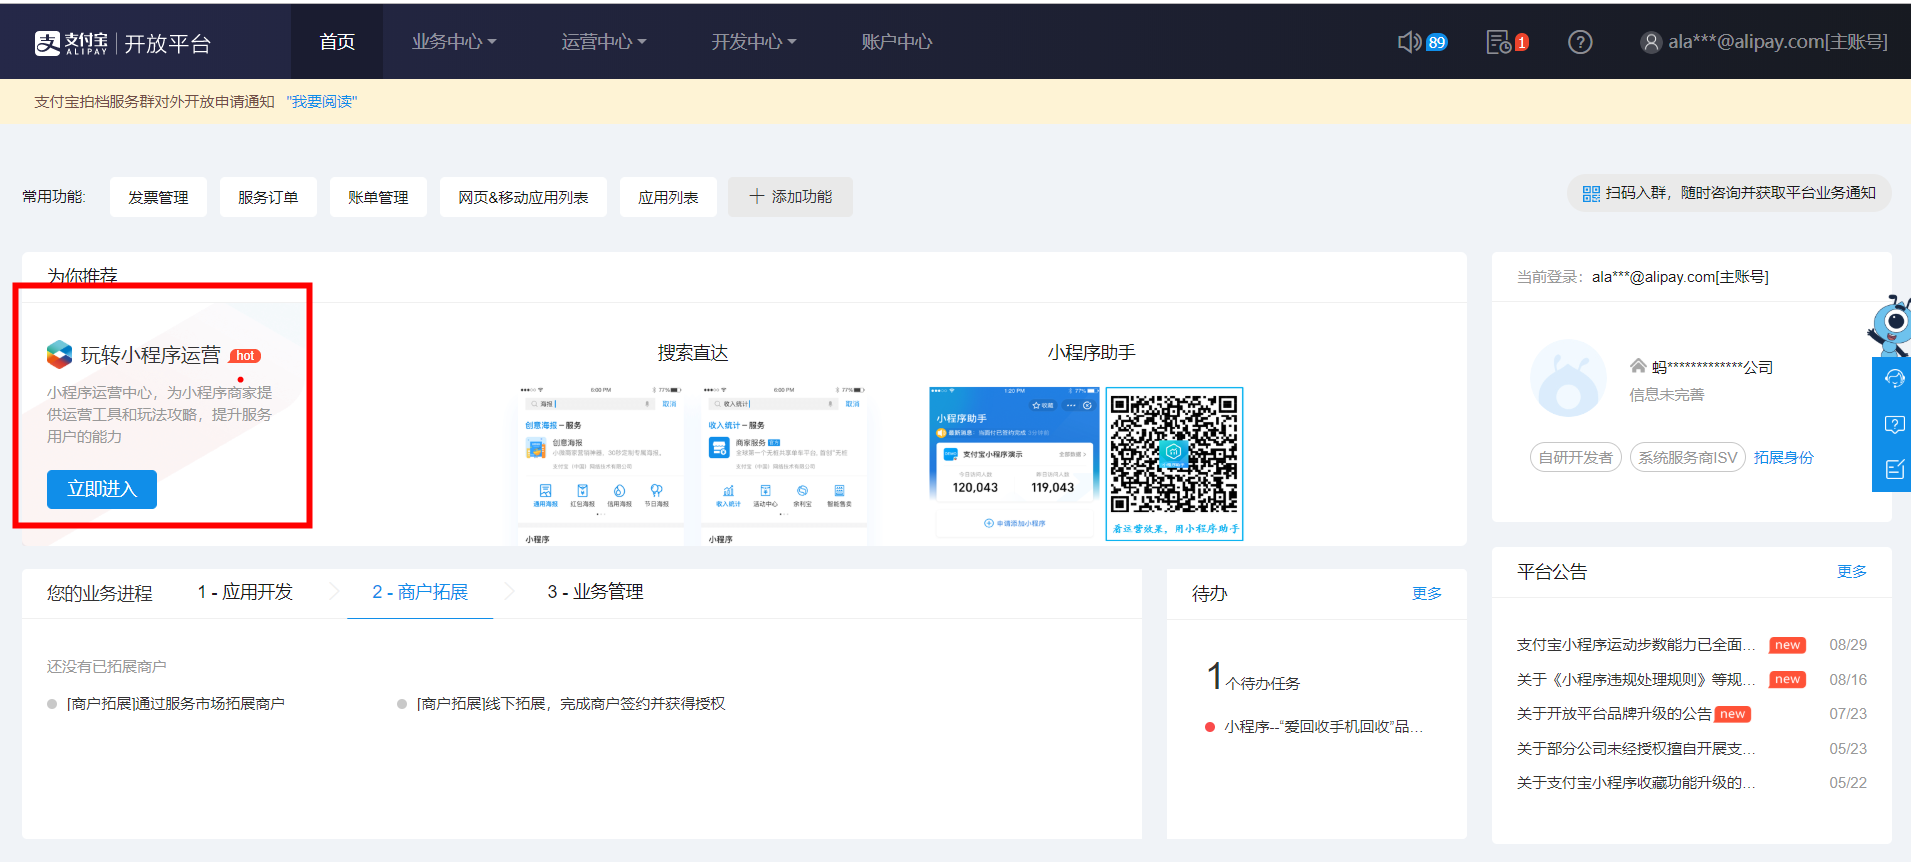This screenshot has height=862, width=1911.
Task: Open announcement 关于支付宝小程序收藏功能升级
Action: click(1636, 783)
